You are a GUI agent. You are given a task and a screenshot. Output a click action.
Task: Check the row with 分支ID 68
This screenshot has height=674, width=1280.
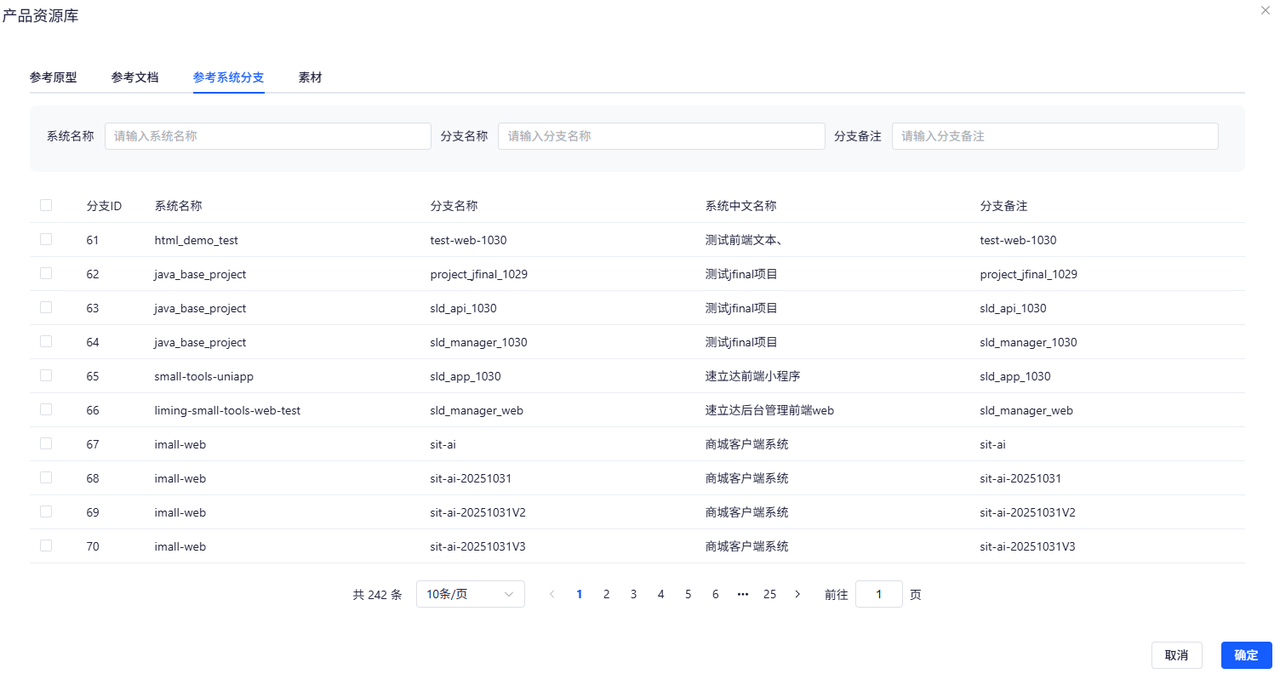46,477
